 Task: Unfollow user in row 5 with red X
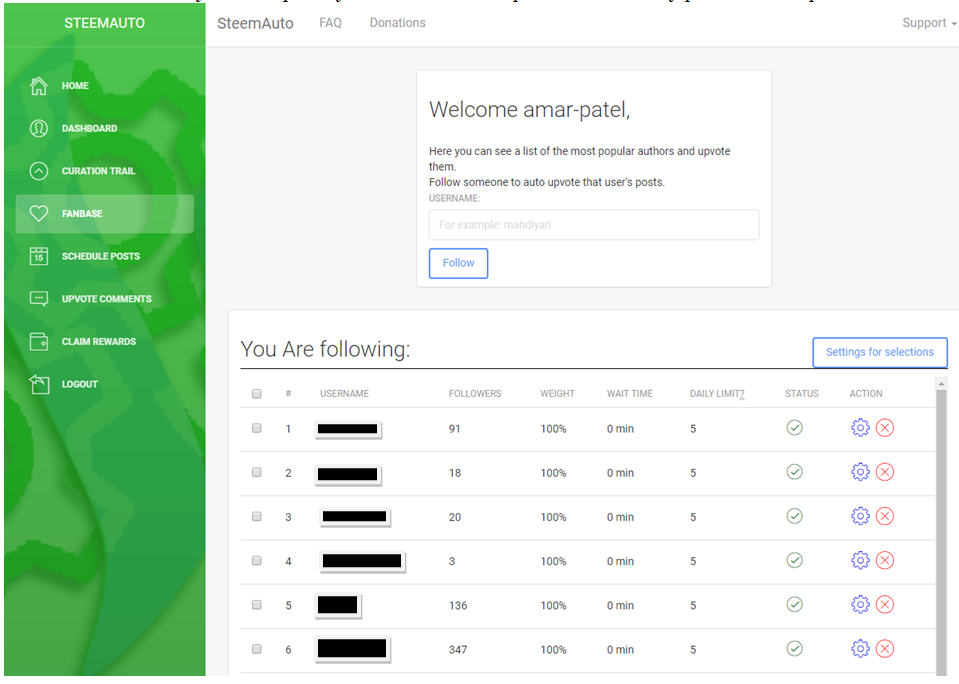[884, 604]
